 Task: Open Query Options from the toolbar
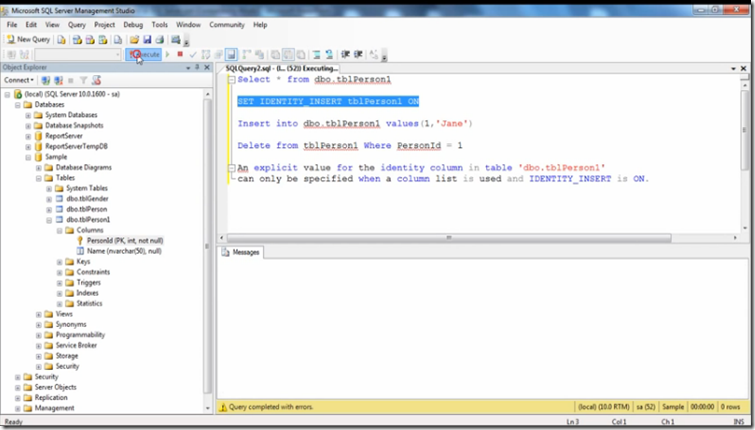(219, 54)
